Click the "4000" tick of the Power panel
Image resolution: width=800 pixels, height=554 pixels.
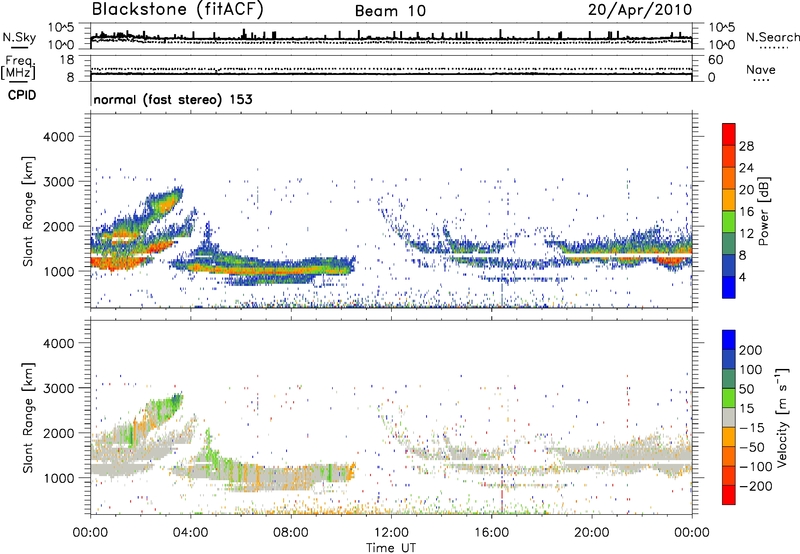tap(58, 137)
